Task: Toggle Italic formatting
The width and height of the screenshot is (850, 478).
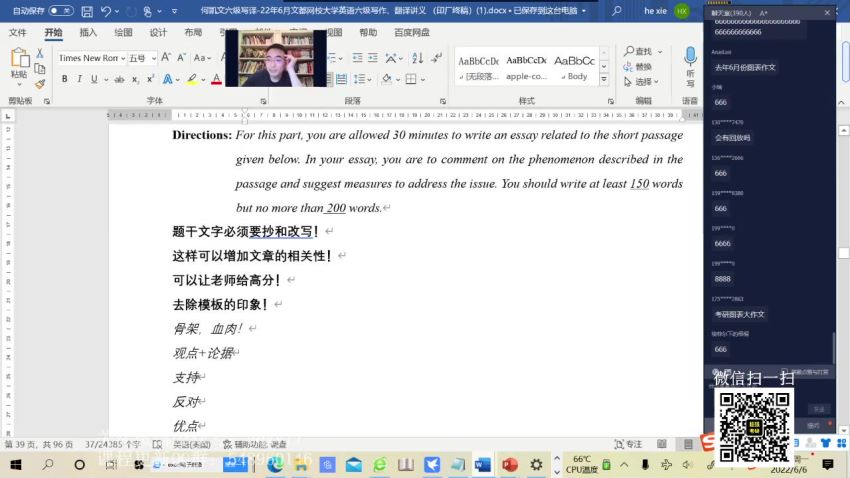Action: pos(79,79)
